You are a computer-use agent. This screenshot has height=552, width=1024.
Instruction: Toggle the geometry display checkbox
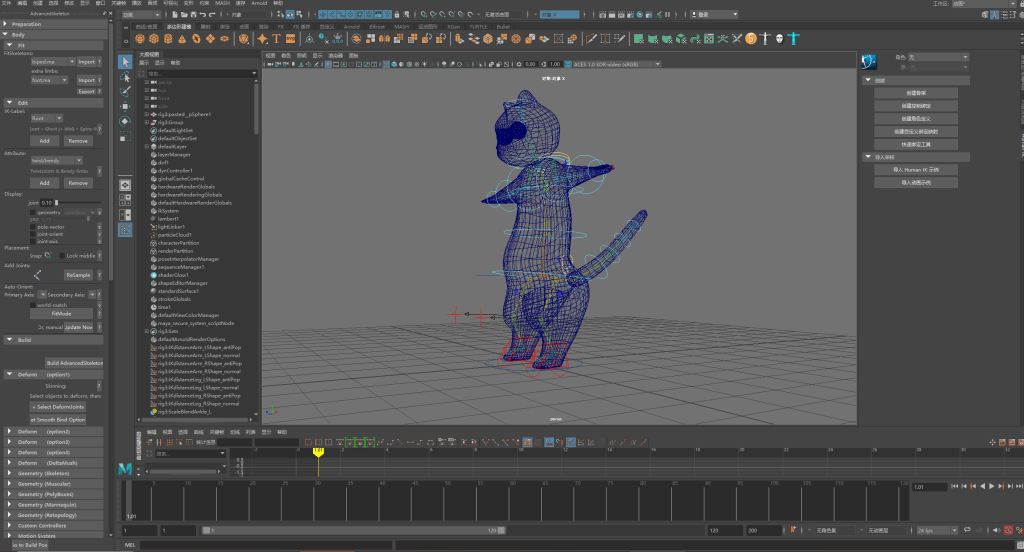point(32,212)
